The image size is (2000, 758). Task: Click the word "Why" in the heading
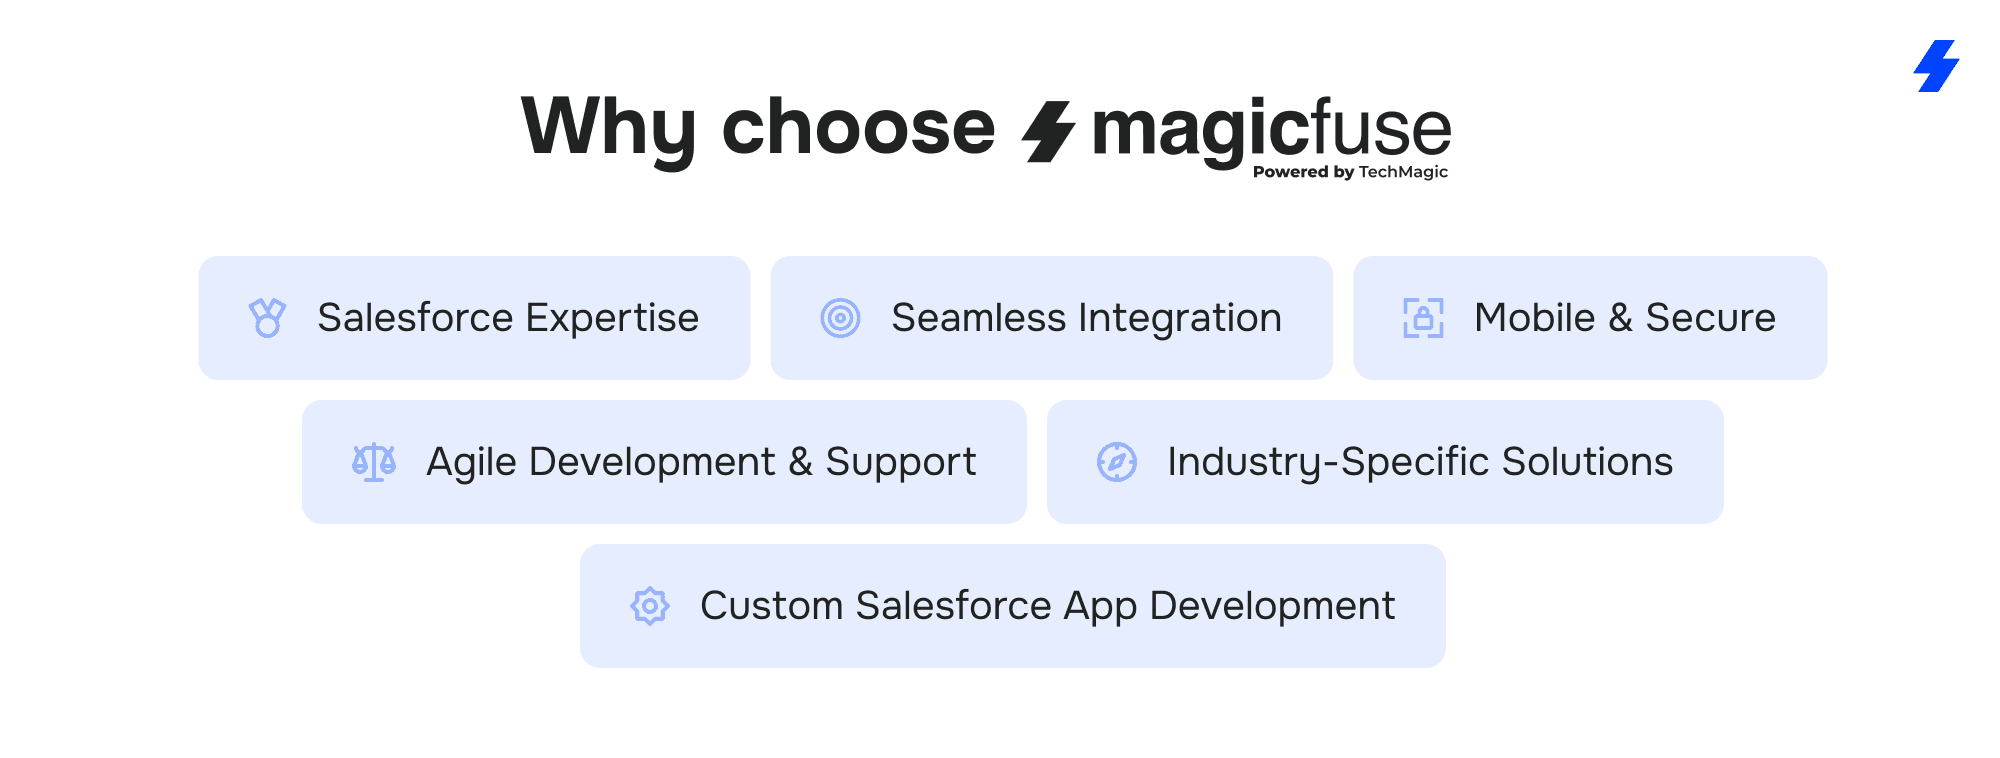tap(608, 127)
